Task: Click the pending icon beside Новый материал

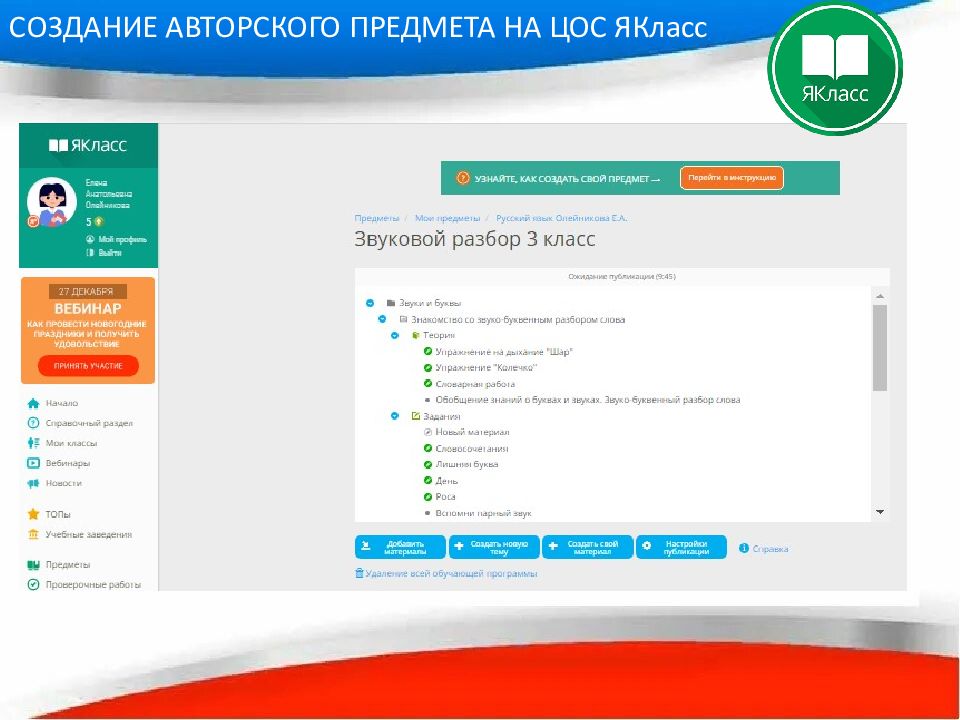Action: (x=428, y=432)
